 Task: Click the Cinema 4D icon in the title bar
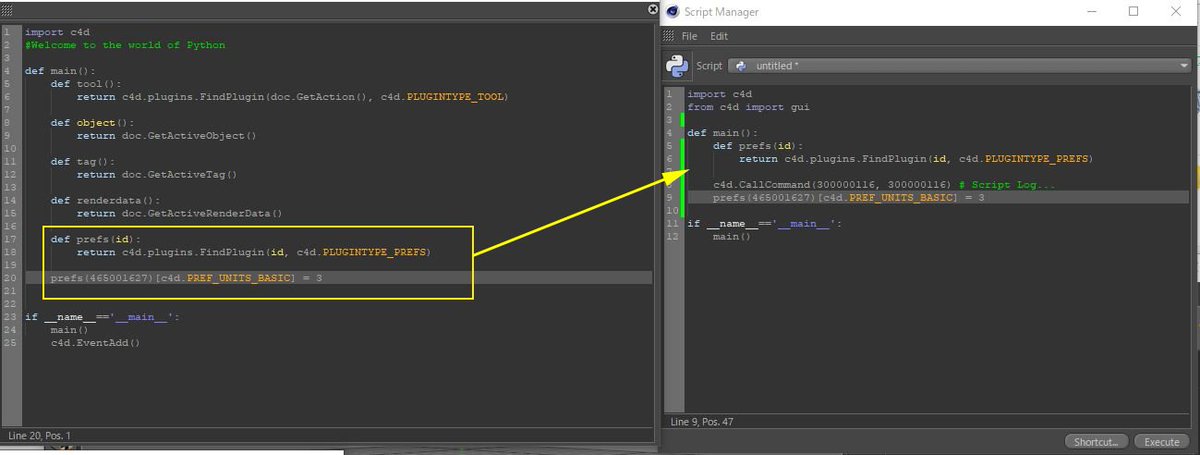tap(672, 12)
